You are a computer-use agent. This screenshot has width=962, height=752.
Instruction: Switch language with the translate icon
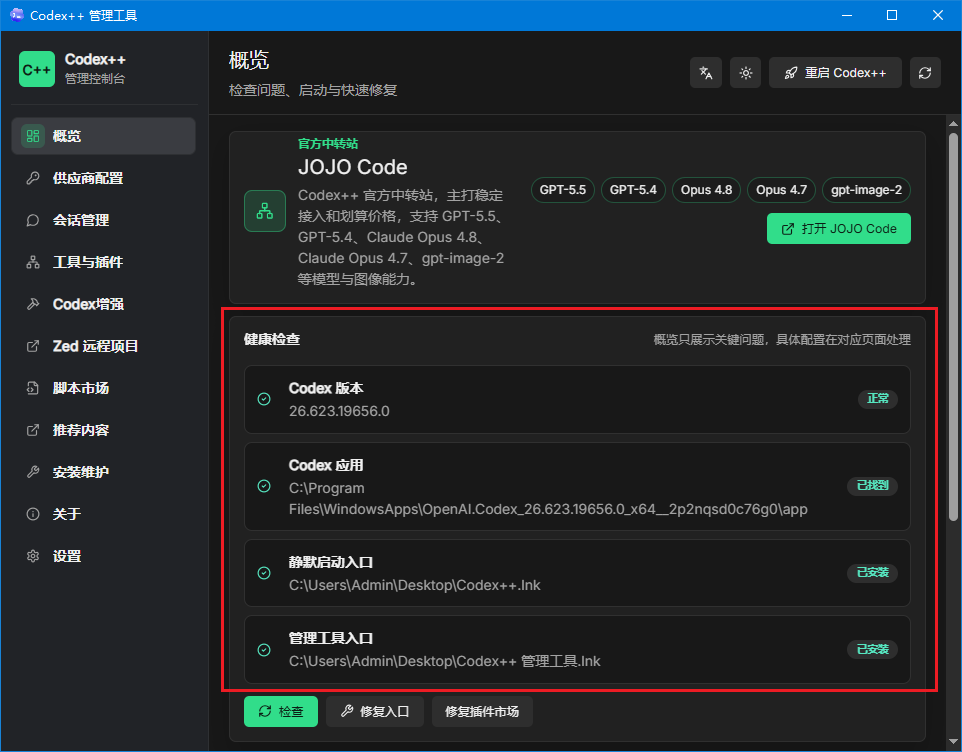(x=706, y=73)
